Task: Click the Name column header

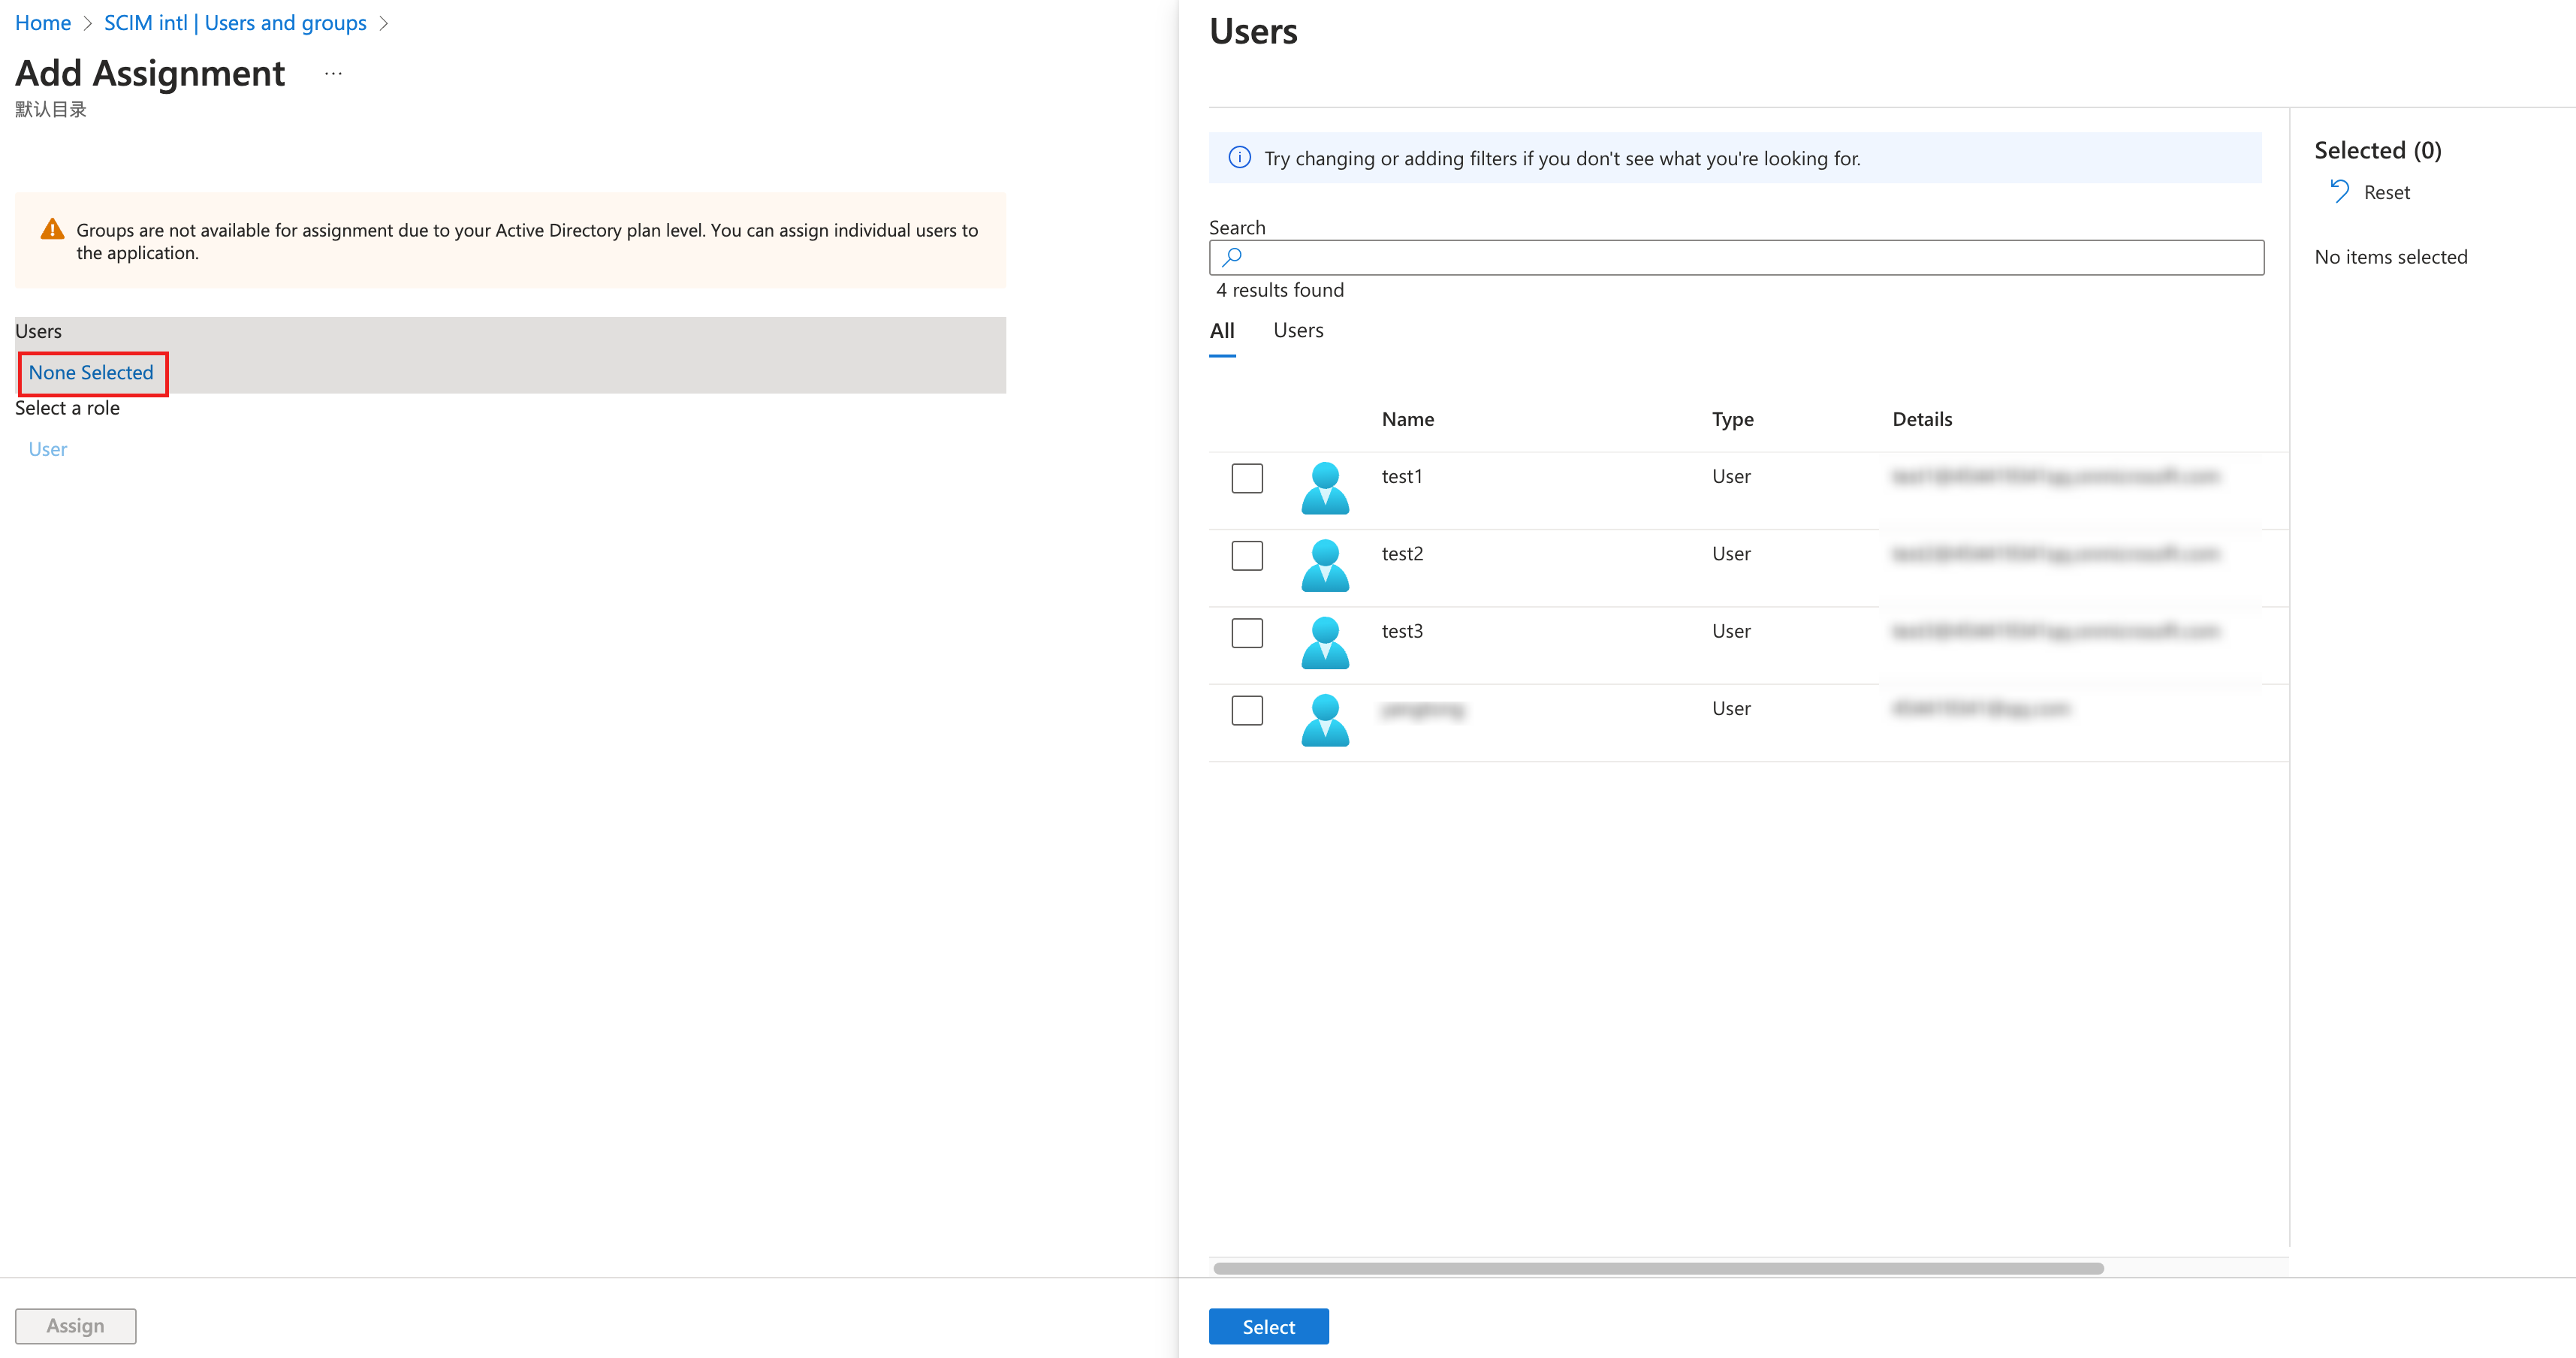Action: (x=1407, y=419)
